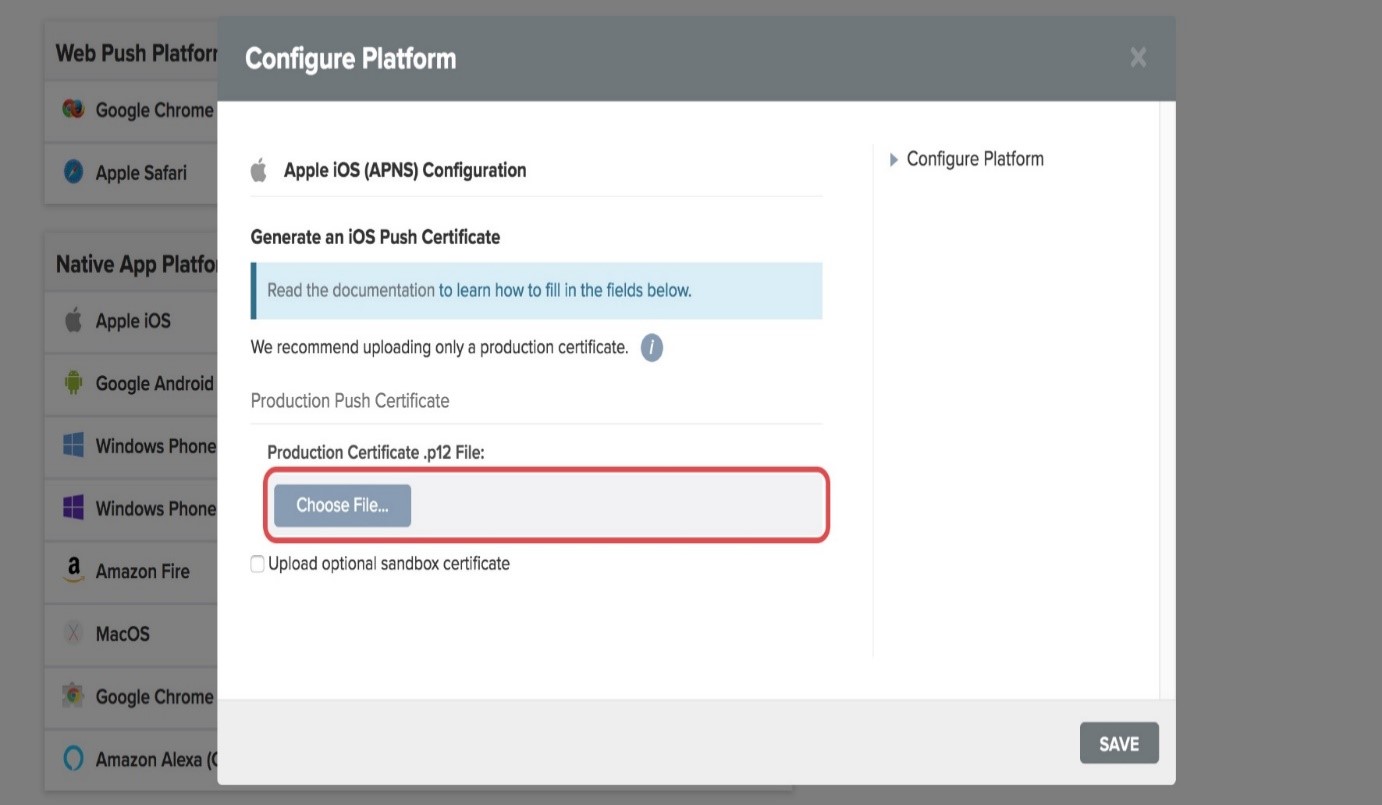Screen dimensions: 1382x805
Task: Select the Amazon Fire icon
Action: point(73,571)
